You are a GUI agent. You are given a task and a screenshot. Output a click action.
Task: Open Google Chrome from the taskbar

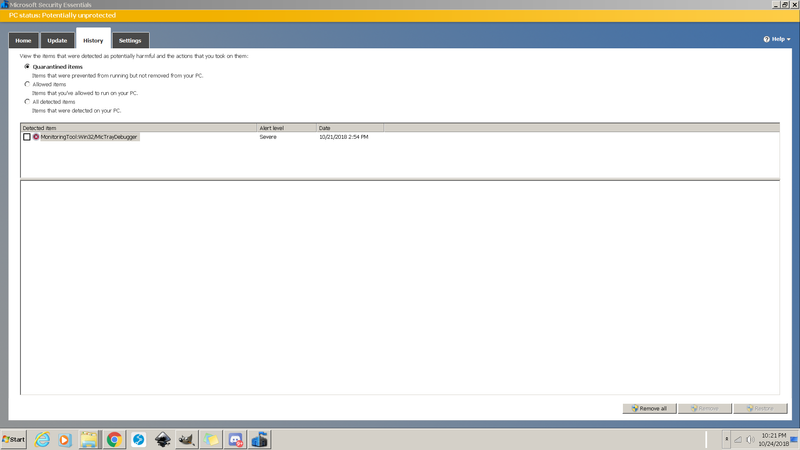[x=114, y=439]
